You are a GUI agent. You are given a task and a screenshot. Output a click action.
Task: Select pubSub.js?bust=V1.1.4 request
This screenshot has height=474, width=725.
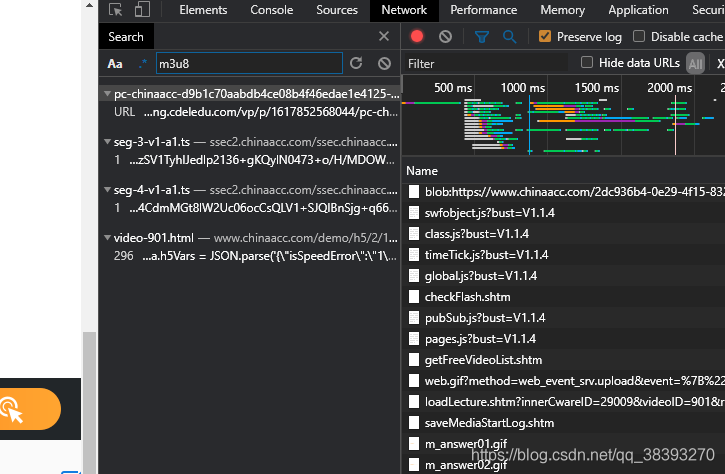(x=564, y=318)
